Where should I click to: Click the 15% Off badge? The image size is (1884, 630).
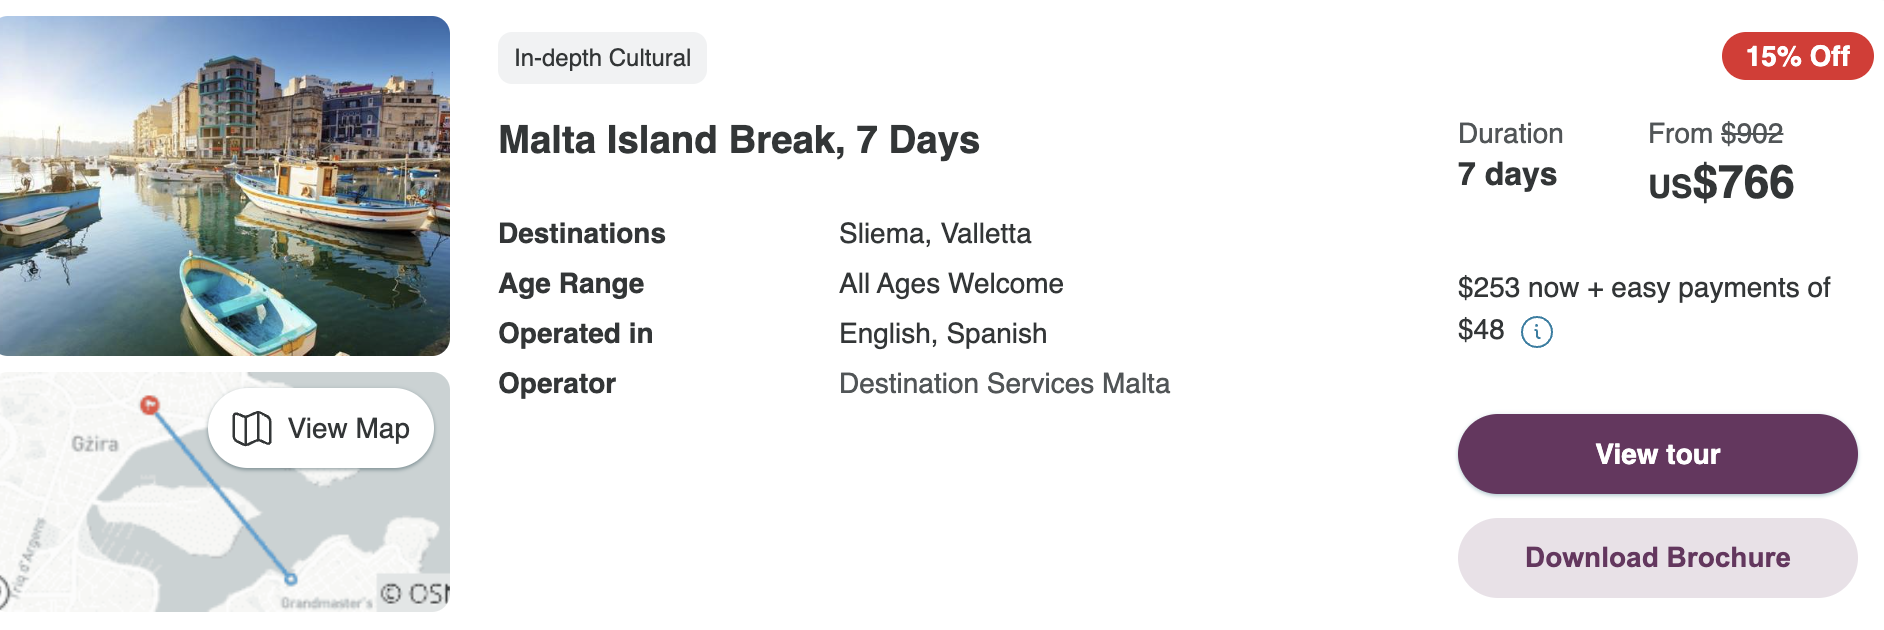1797,56
